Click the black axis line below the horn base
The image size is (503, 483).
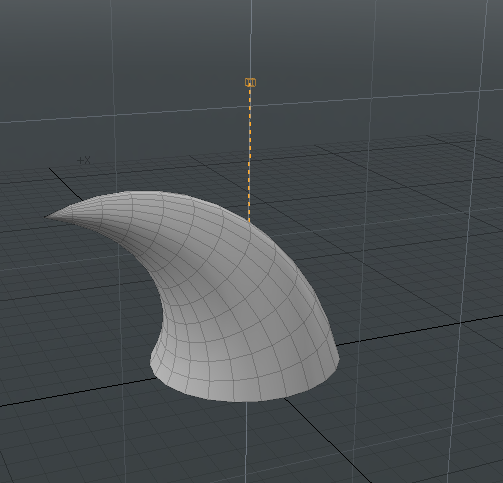[x=320, y=433]
